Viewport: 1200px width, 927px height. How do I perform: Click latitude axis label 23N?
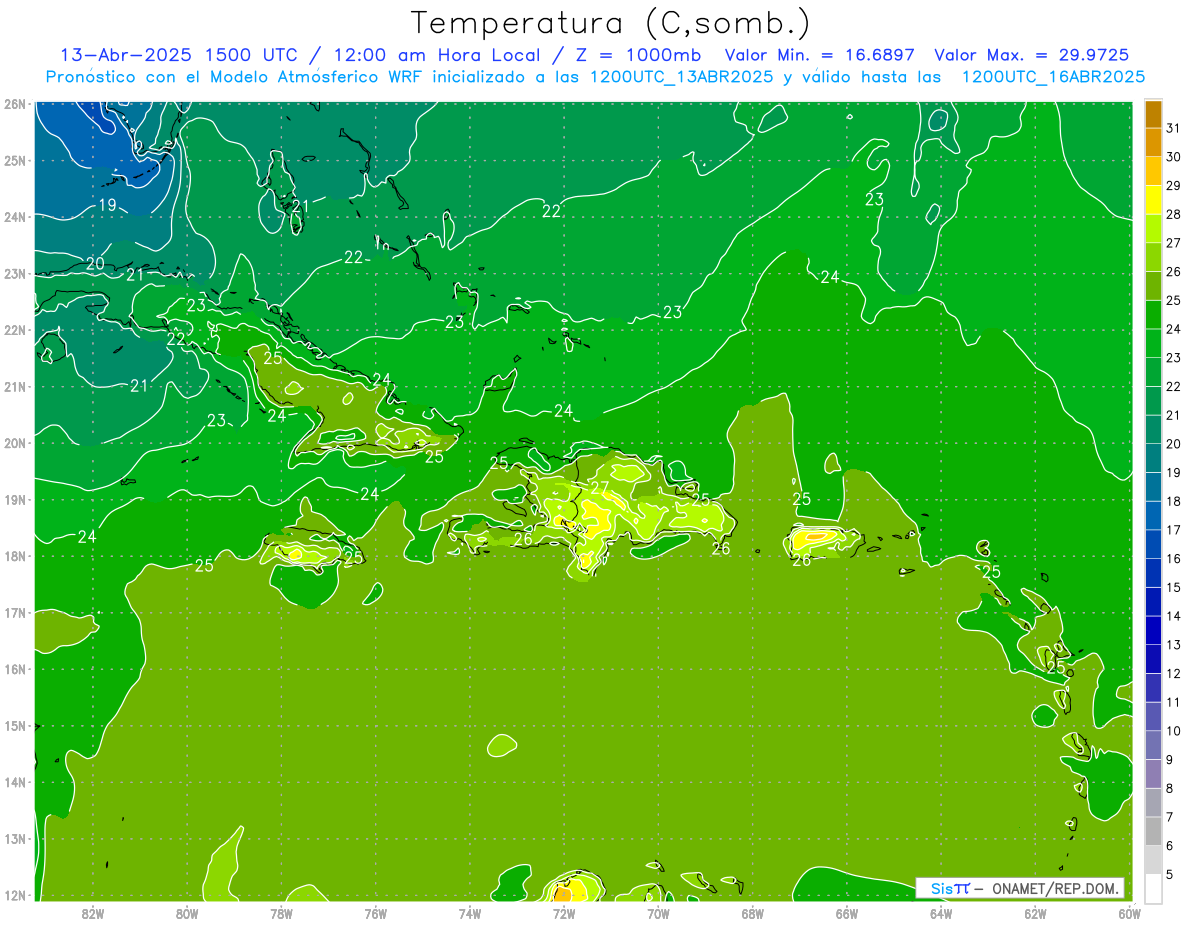tap(15, 273)
